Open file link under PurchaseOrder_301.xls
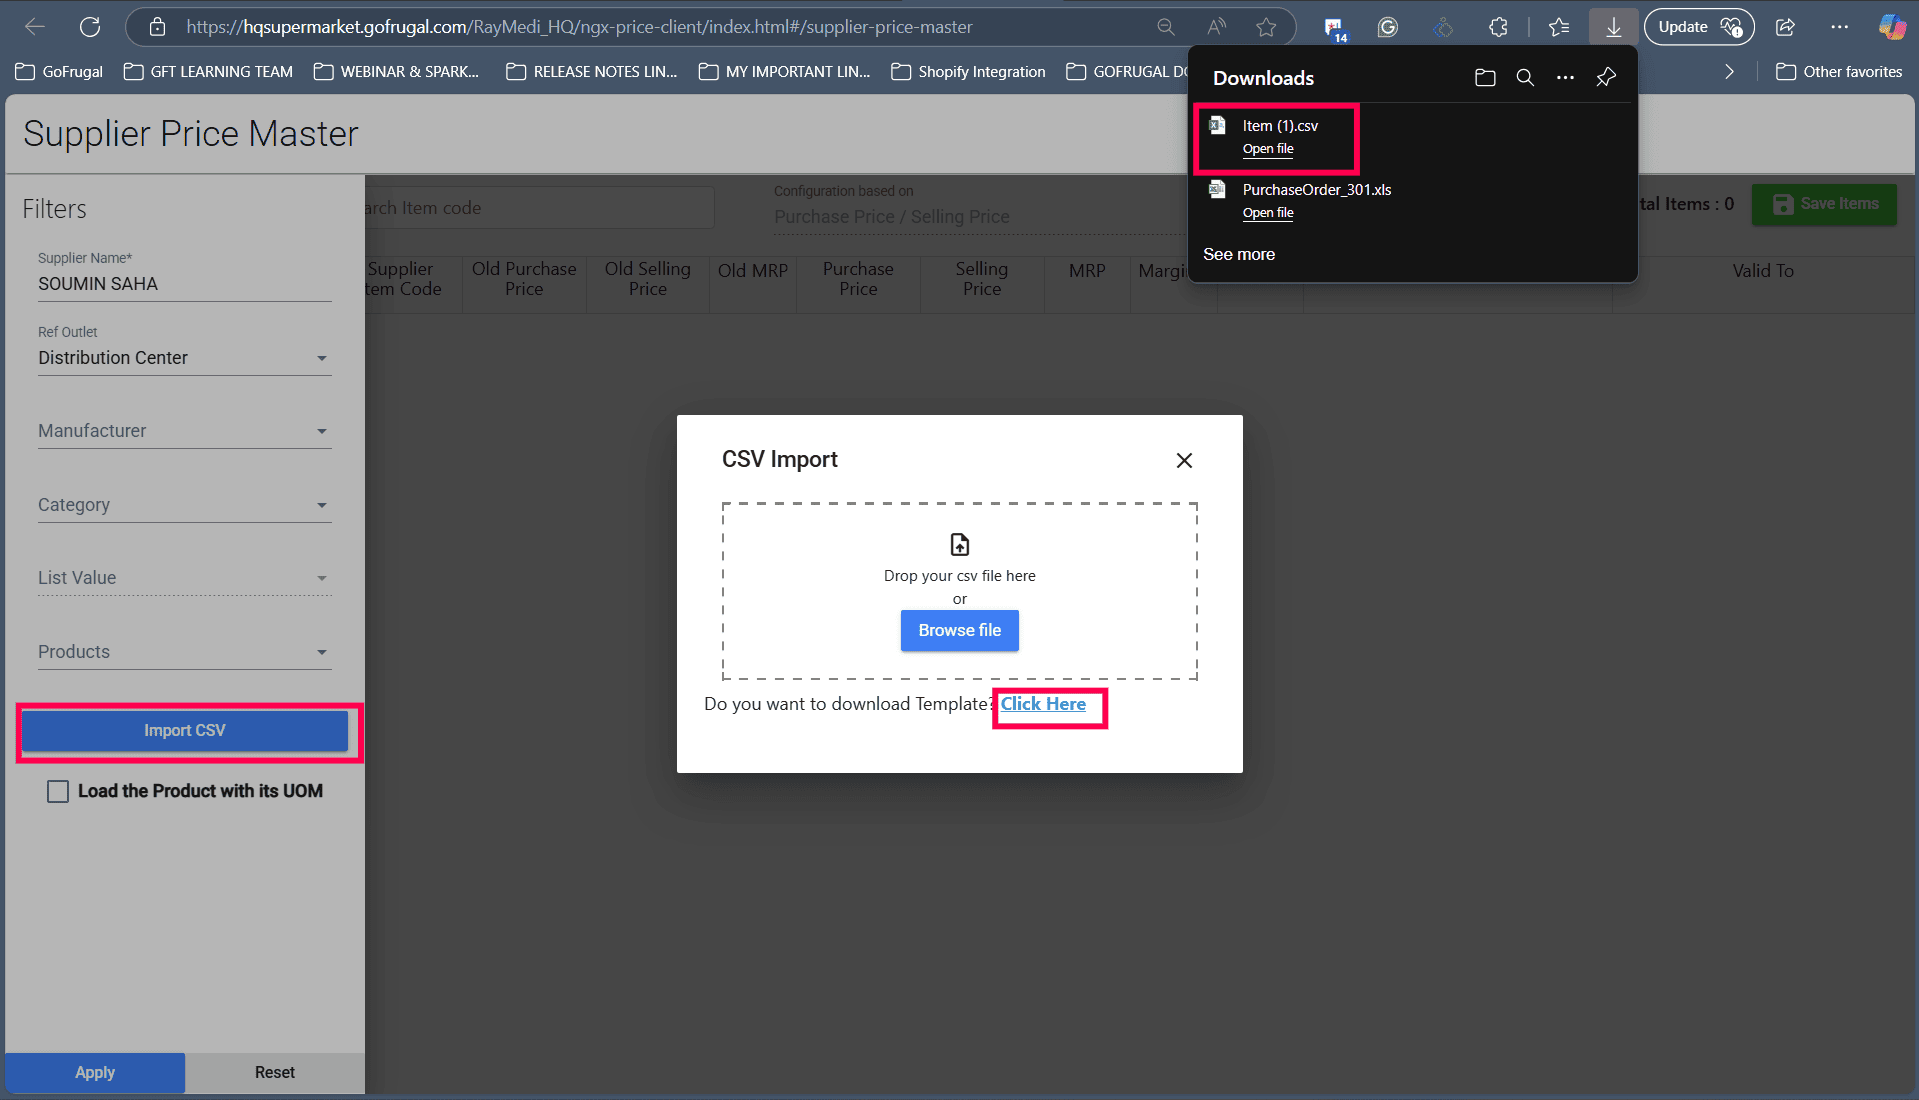Image resolution: width=1919 pixels, height=1100 pixels. pyautogui.click(x=1268, y=213)
